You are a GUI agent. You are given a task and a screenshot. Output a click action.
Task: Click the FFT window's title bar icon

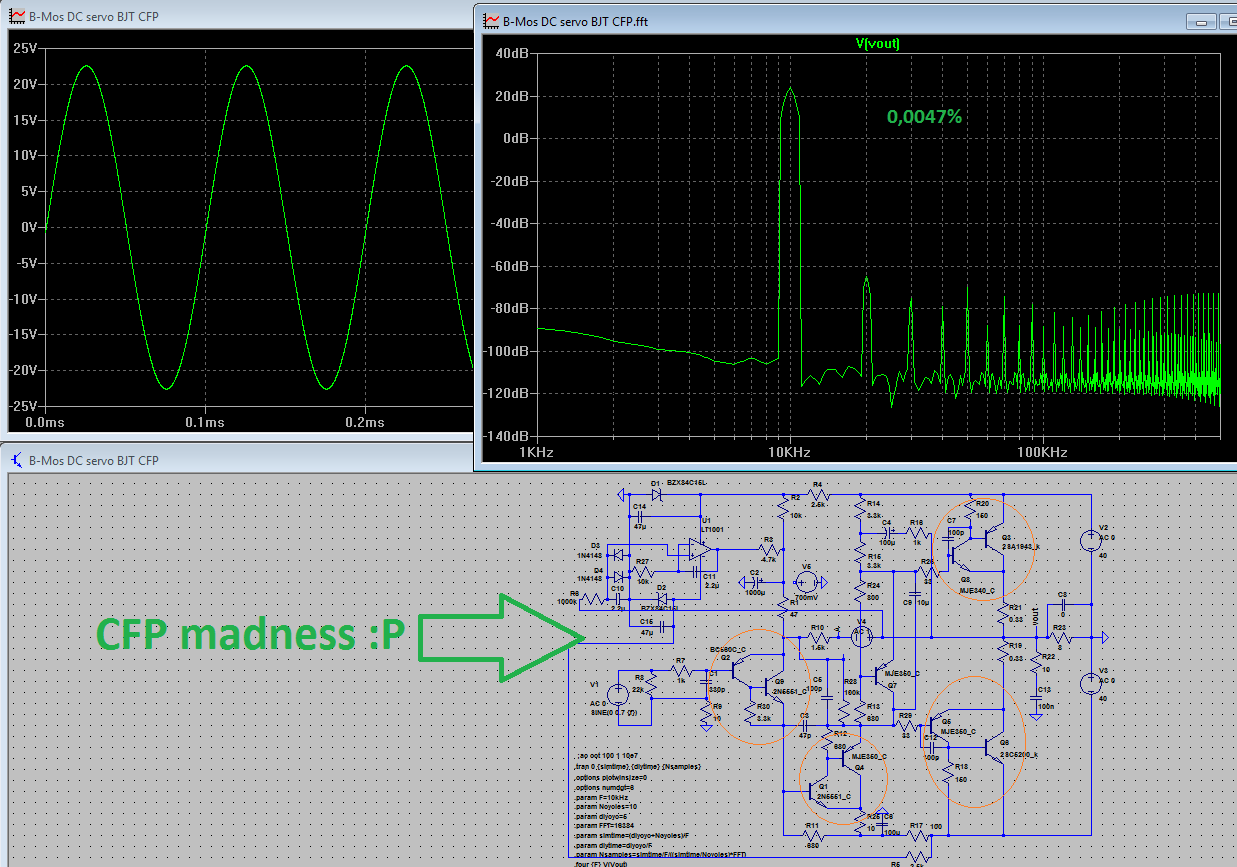point(491,19)
